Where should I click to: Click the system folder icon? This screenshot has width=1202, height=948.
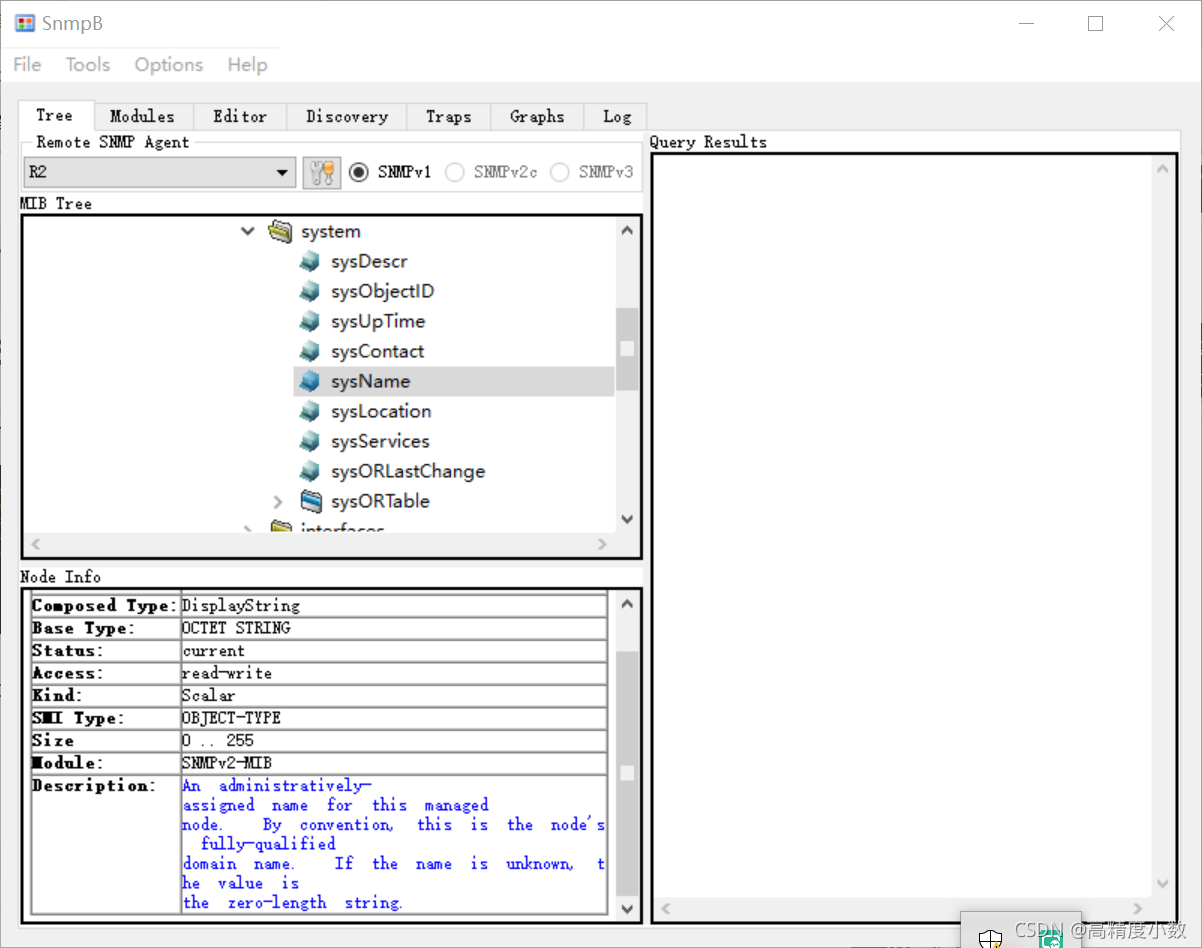(280, 232)
